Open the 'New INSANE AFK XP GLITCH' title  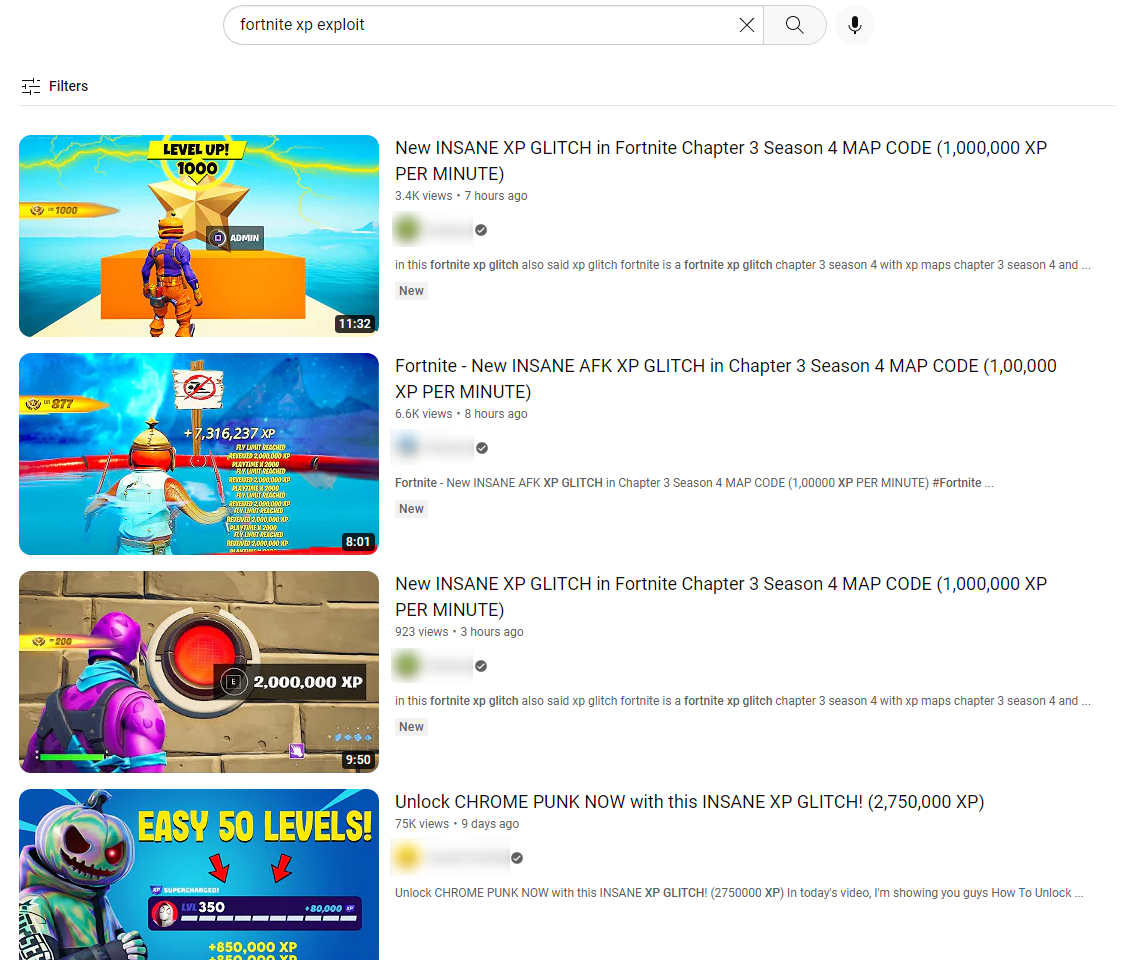(x=725, y=379)
